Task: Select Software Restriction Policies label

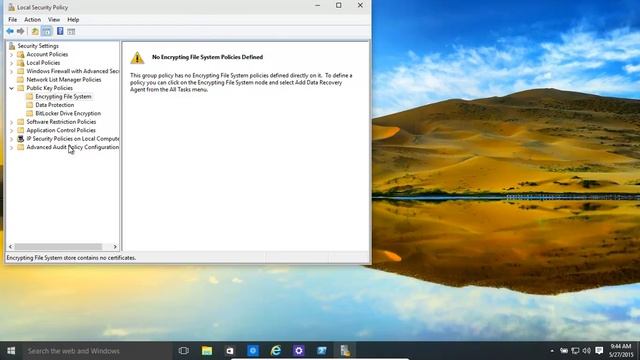Action: pyautogui.click(x=61, y=122)
